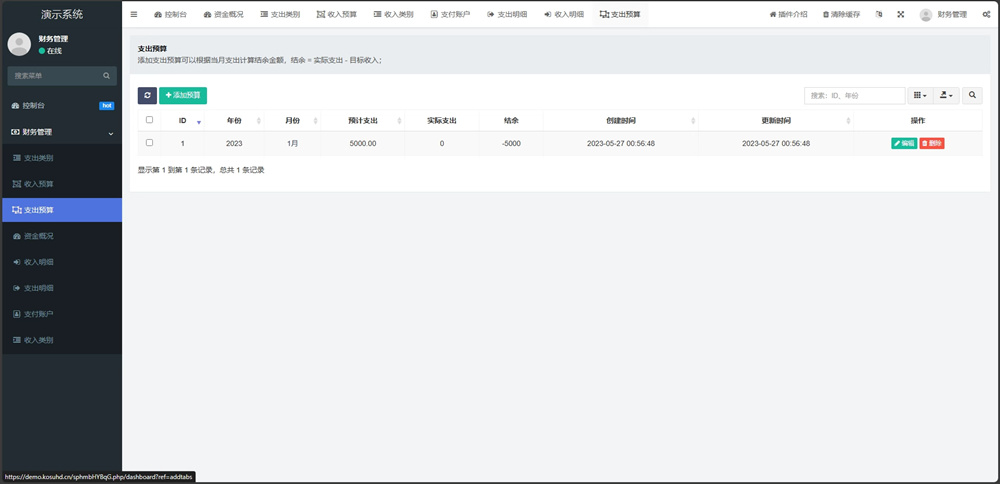Image resolution: width=1000 pixels, height=484 pixels.
Task: Select the active 支出预算 tab
Action: point(621,14)
